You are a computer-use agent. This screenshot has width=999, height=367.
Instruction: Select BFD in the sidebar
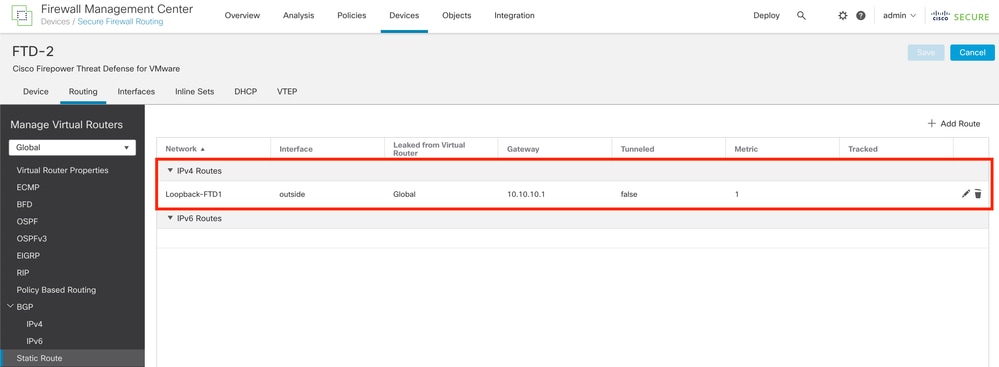tap(24, 205)
